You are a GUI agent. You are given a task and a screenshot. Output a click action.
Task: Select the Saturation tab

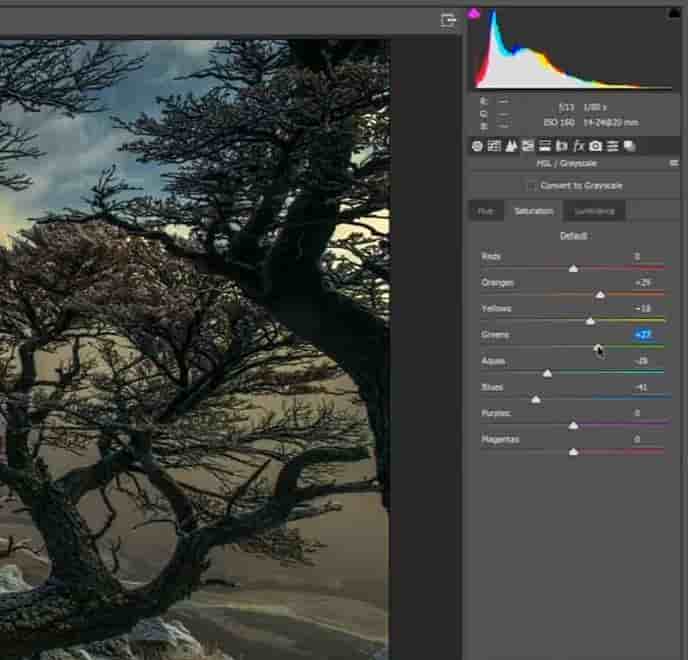[533, 211]
